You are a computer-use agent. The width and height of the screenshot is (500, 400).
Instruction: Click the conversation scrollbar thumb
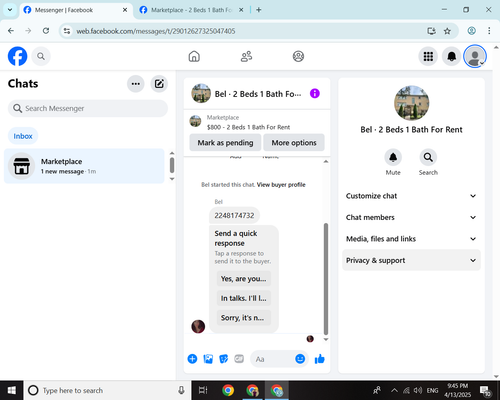[326, 279]
